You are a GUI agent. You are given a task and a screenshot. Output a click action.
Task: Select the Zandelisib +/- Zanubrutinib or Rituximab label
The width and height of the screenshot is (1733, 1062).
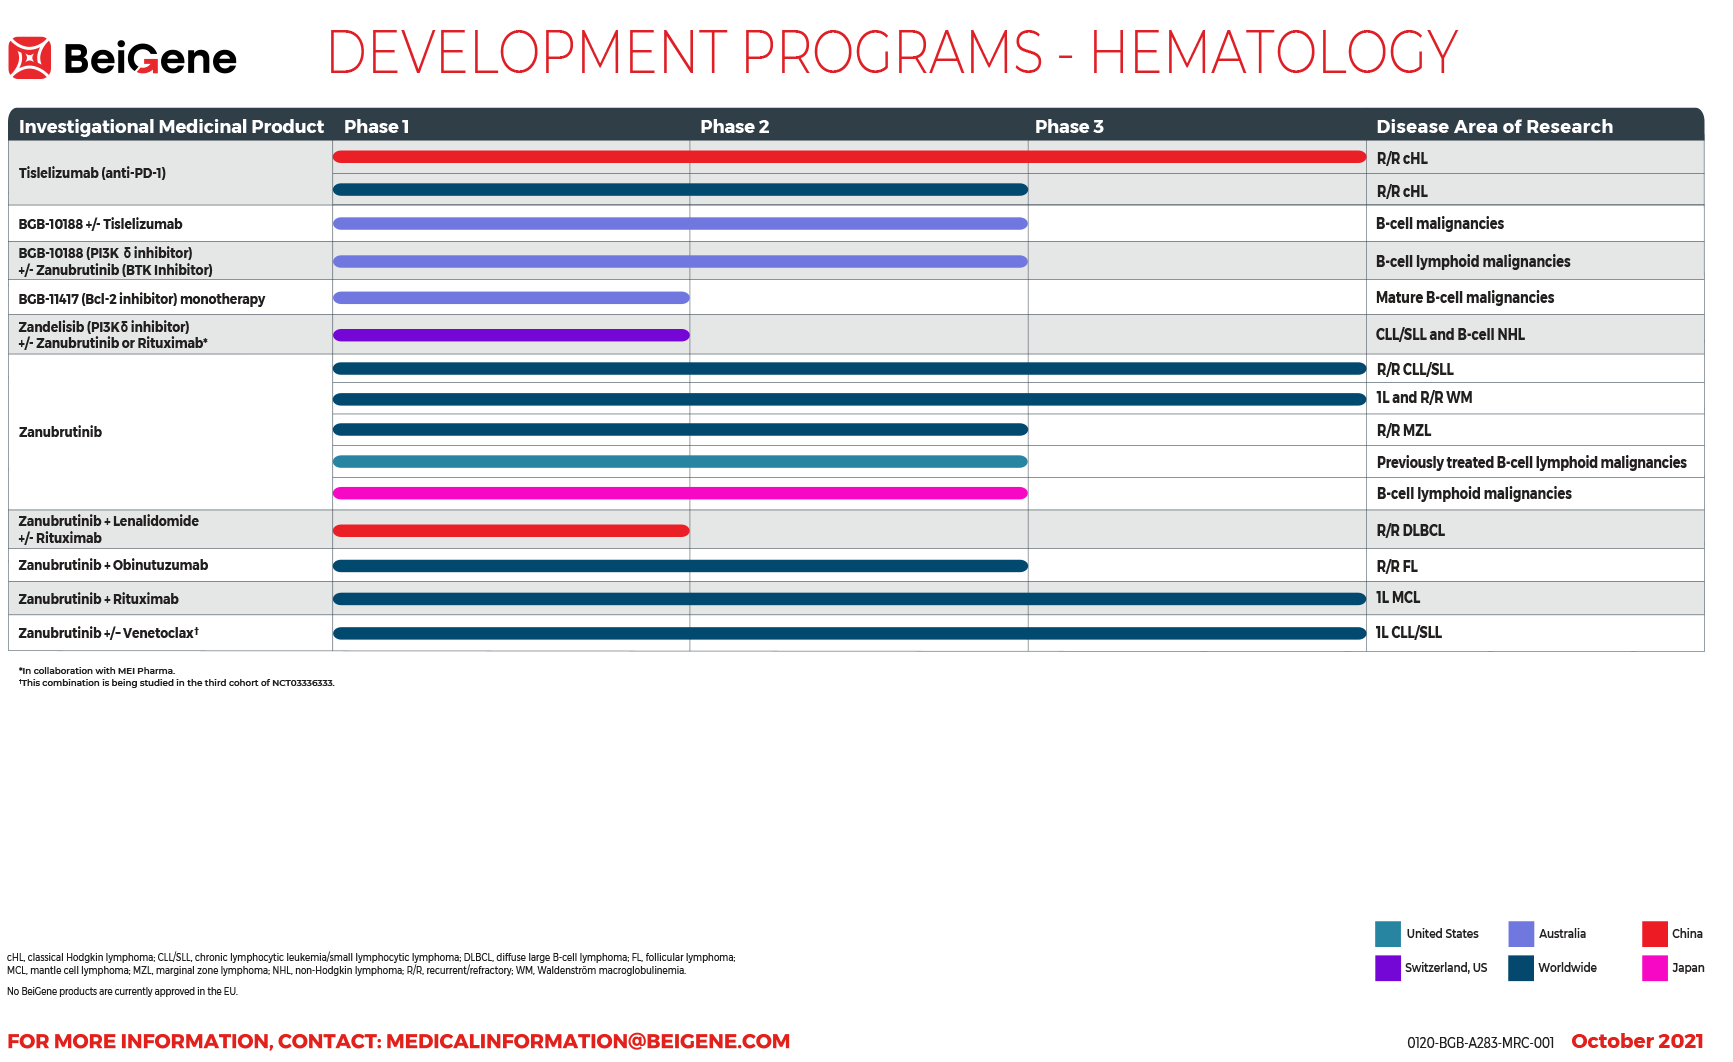(x=113, y=335)
